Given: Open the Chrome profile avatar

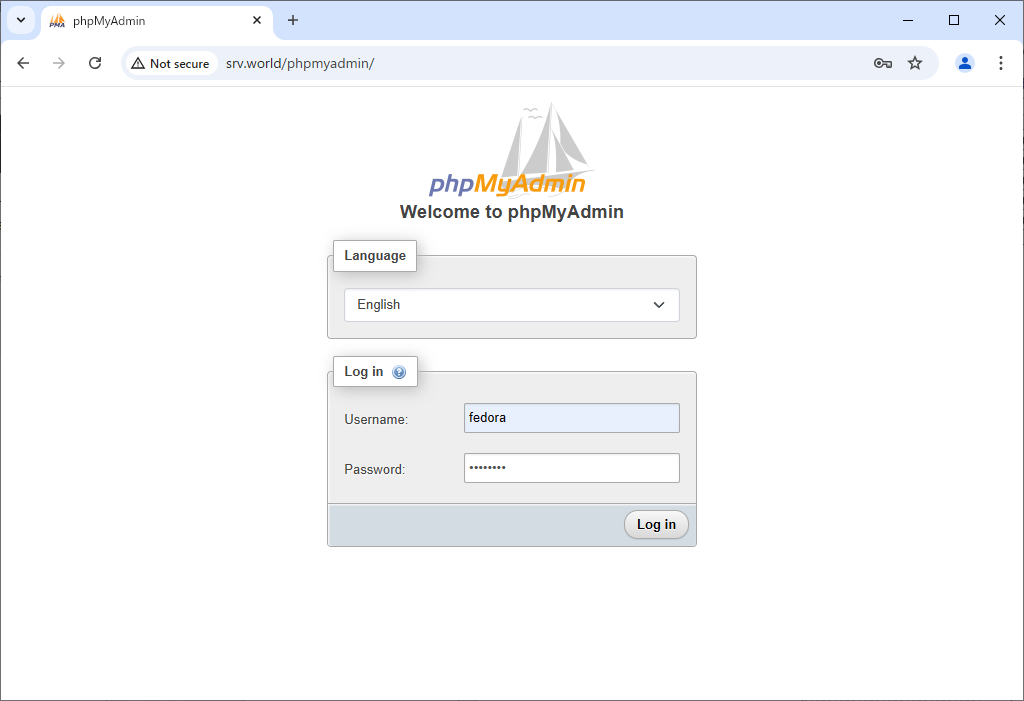Looking at the screenshot, I should click(x=965, y=63).
